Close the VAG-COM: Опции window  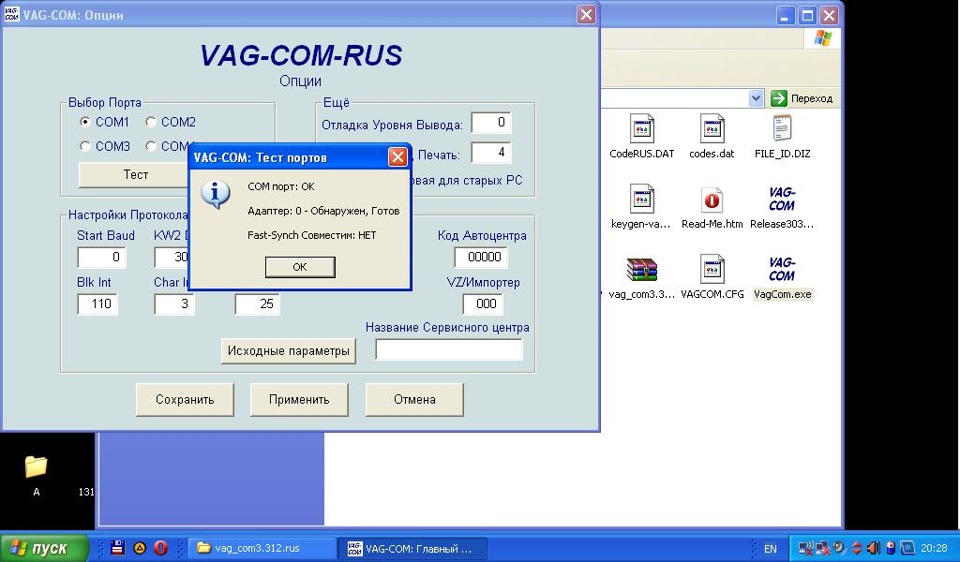[x=586, y=14]
